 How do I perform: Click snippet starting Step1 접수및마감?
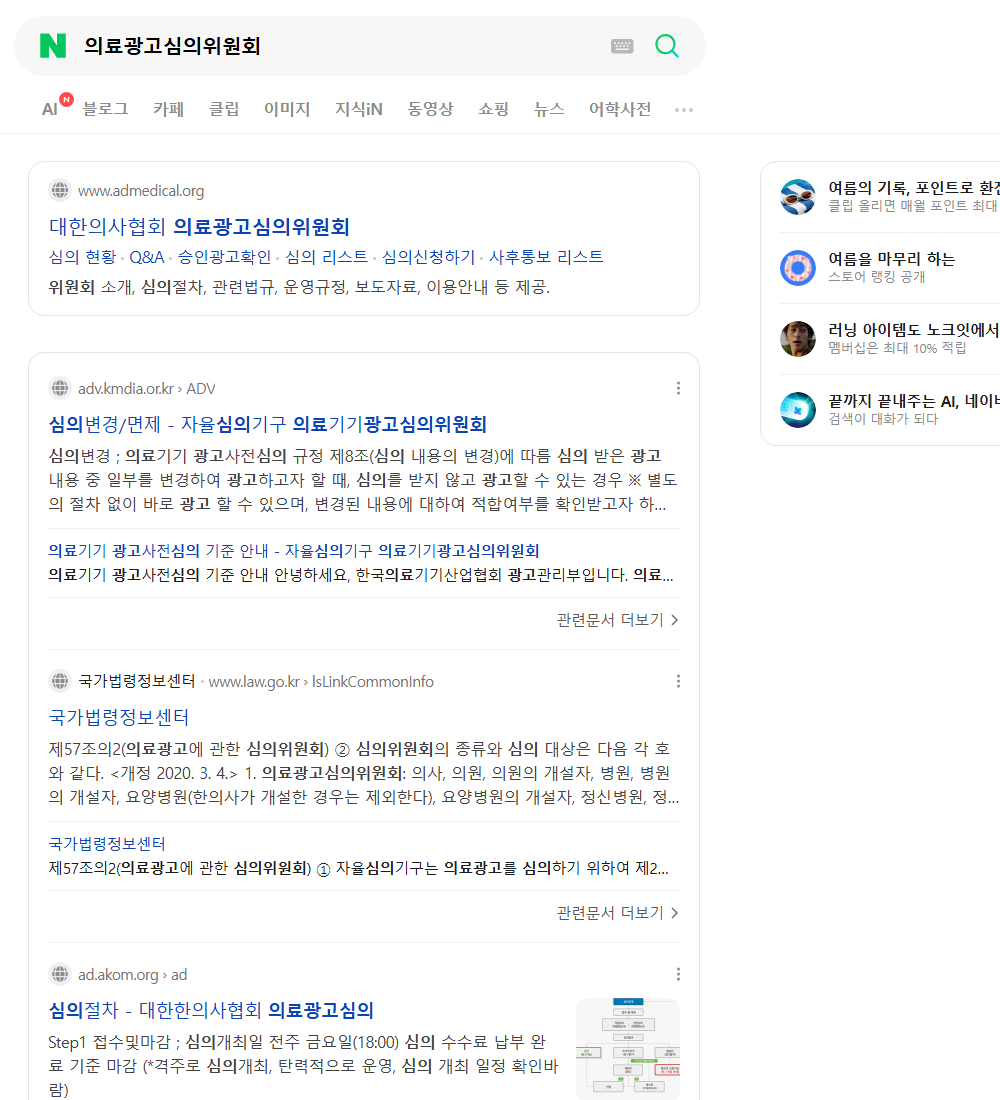(303, 1066)
